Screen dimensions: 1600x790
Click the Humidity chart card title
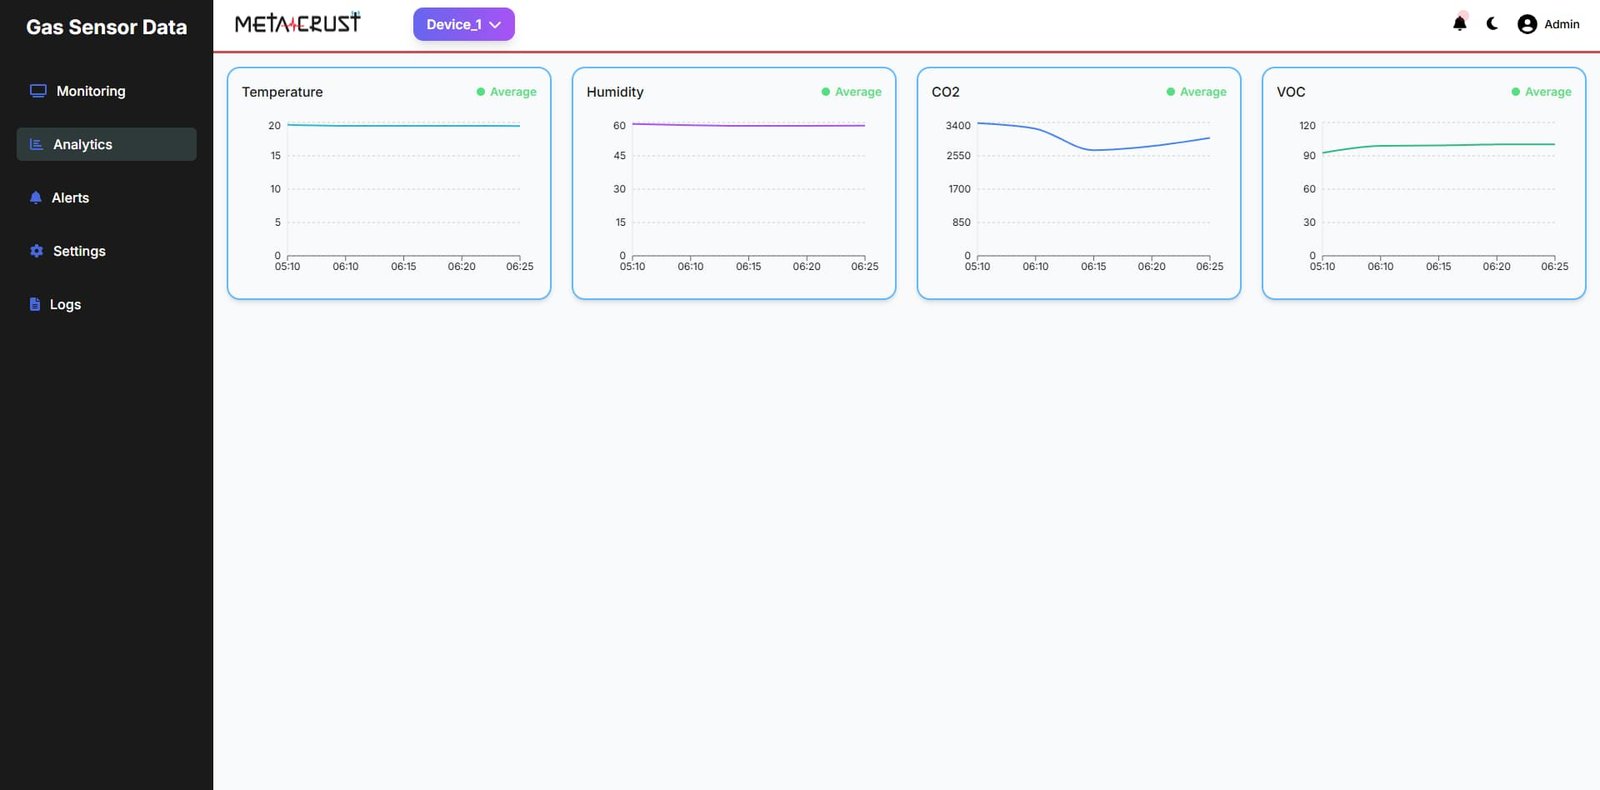point(615,92)
